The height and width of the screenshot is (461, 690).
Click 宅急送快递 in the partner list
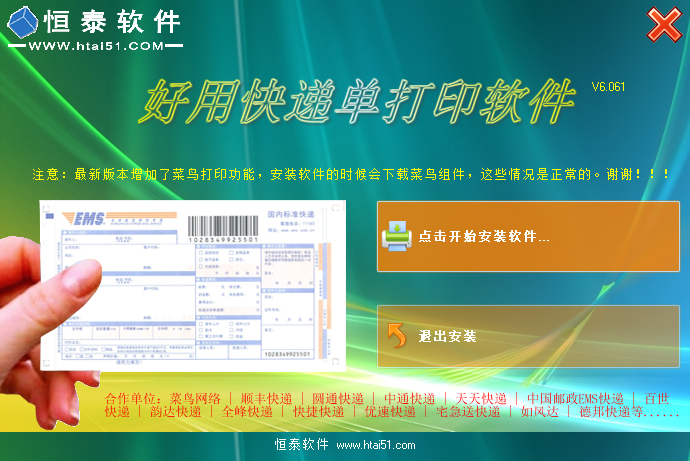(468, 412)
